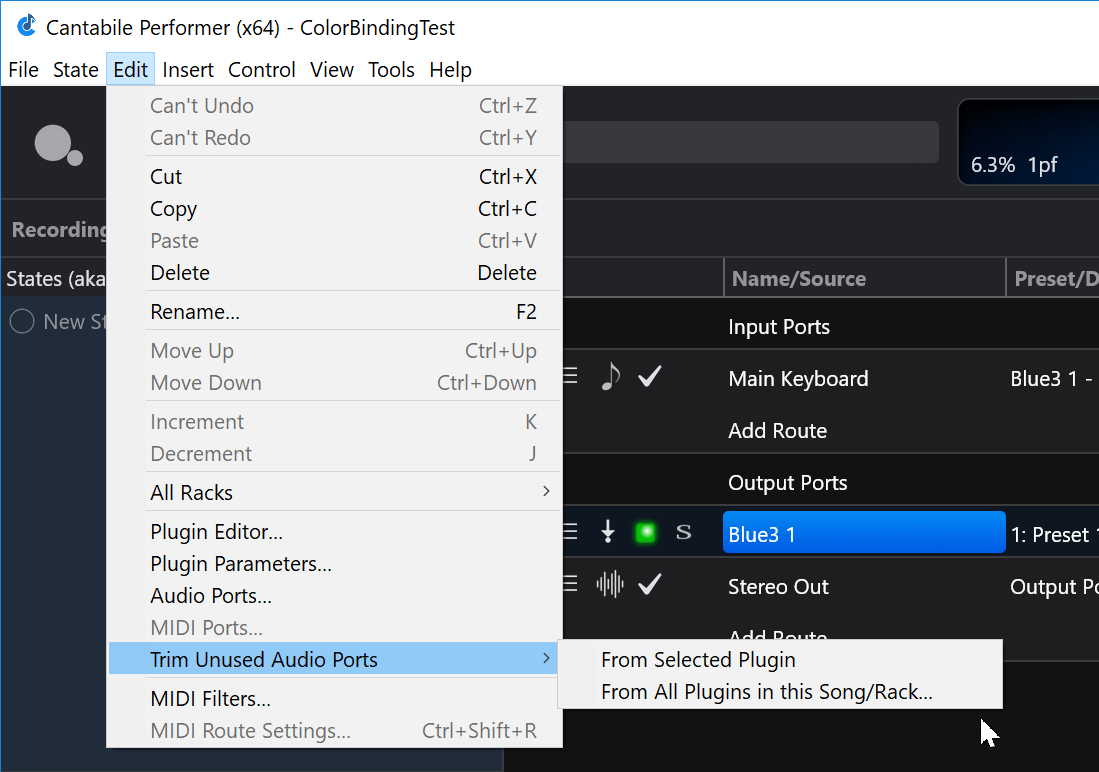Click the CPU load 6.3% readout
Viewport: 1099px width, 772px height.
[x=992, y=165]
